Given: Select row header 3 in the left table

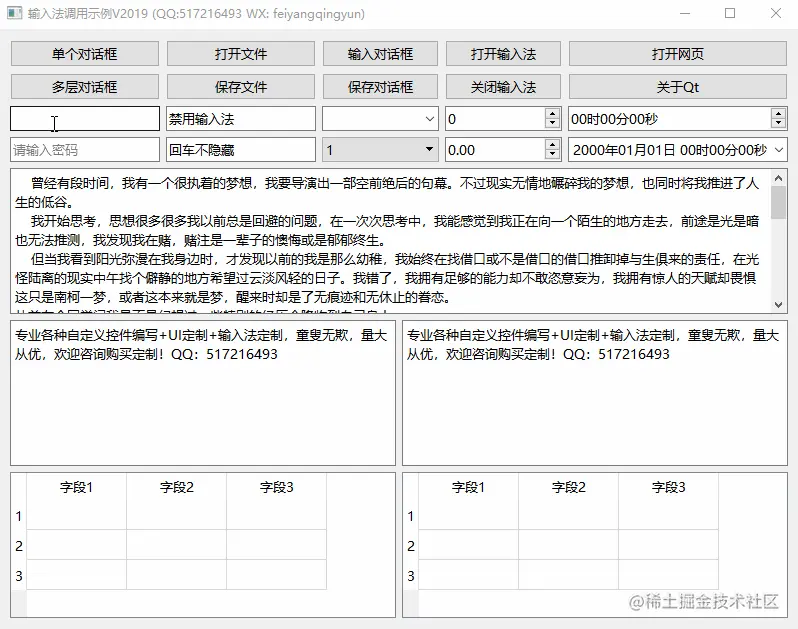Looking at the screenshot, I should (x=19, y=575).
